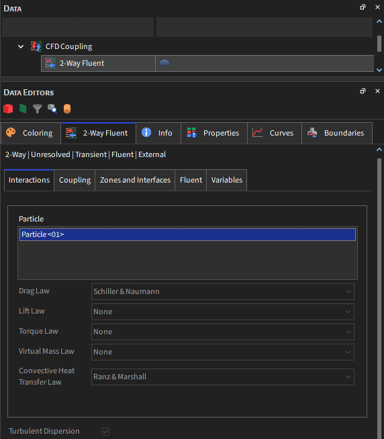This screenshot has width=384, height=439.
Task: Click the 2-Way Fluent row icon
Action: pyautogui.click(x=50, y=63)
